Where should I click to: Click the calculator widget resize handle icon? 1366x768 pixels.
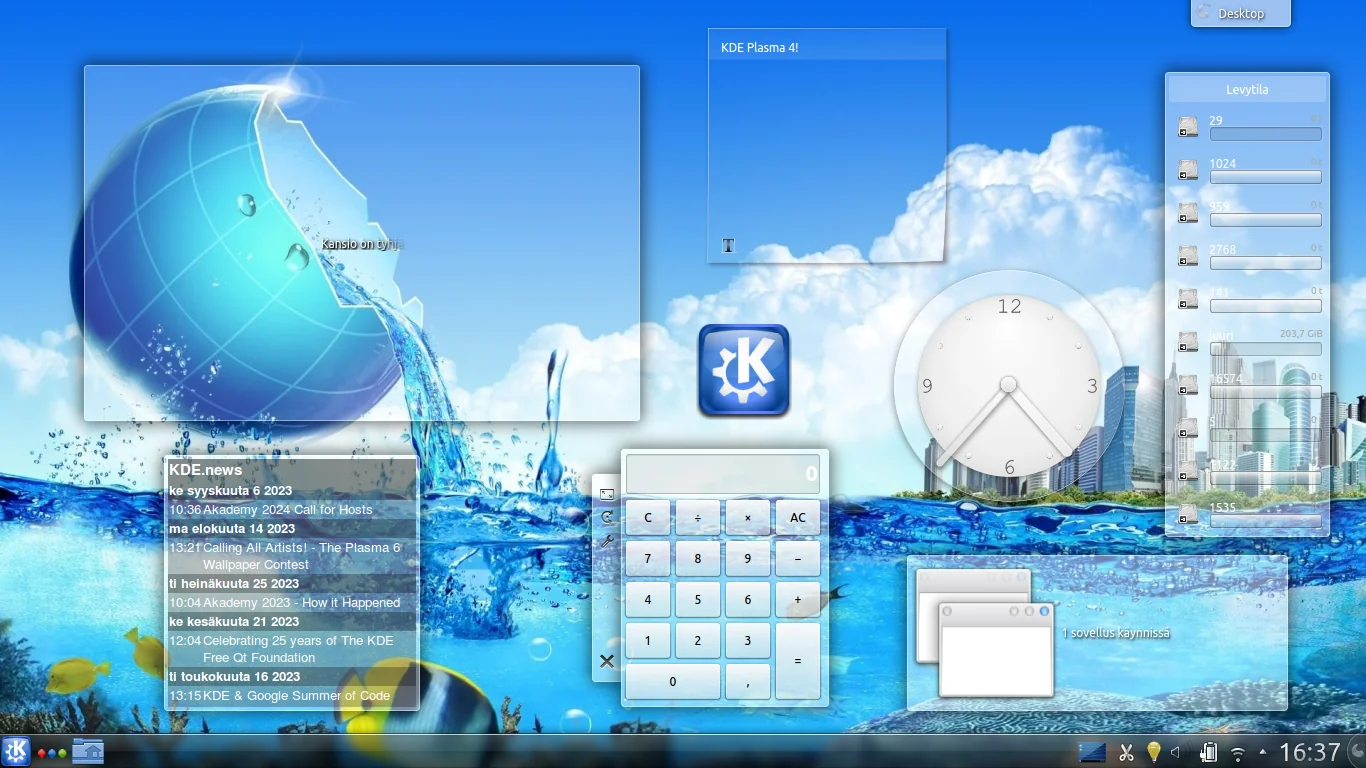[x=606, y=494]
